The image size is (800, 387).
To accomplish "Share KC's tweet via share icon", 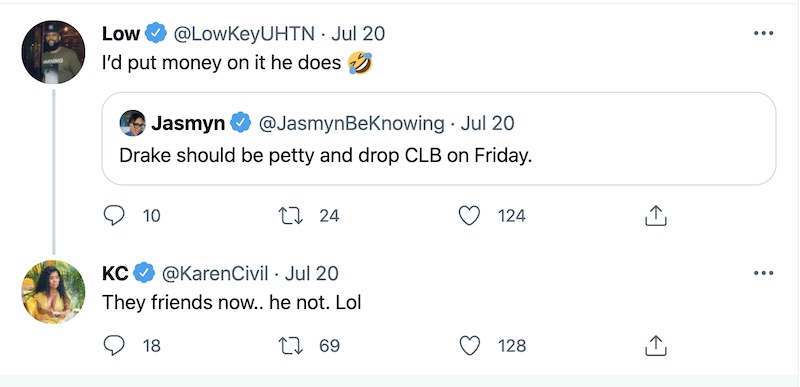I will 656,346.
